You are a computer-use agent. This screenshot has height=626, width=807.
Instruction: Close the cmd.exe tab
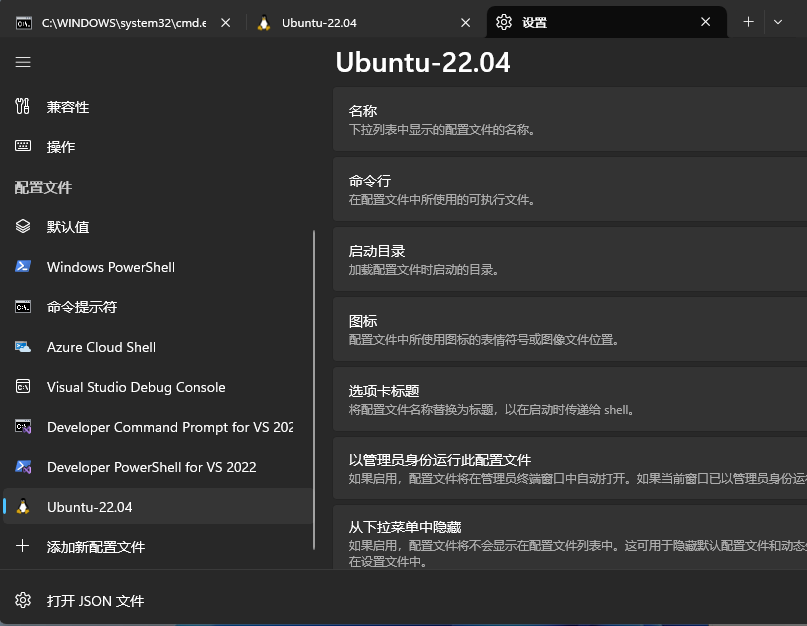[x=225, y=23]
